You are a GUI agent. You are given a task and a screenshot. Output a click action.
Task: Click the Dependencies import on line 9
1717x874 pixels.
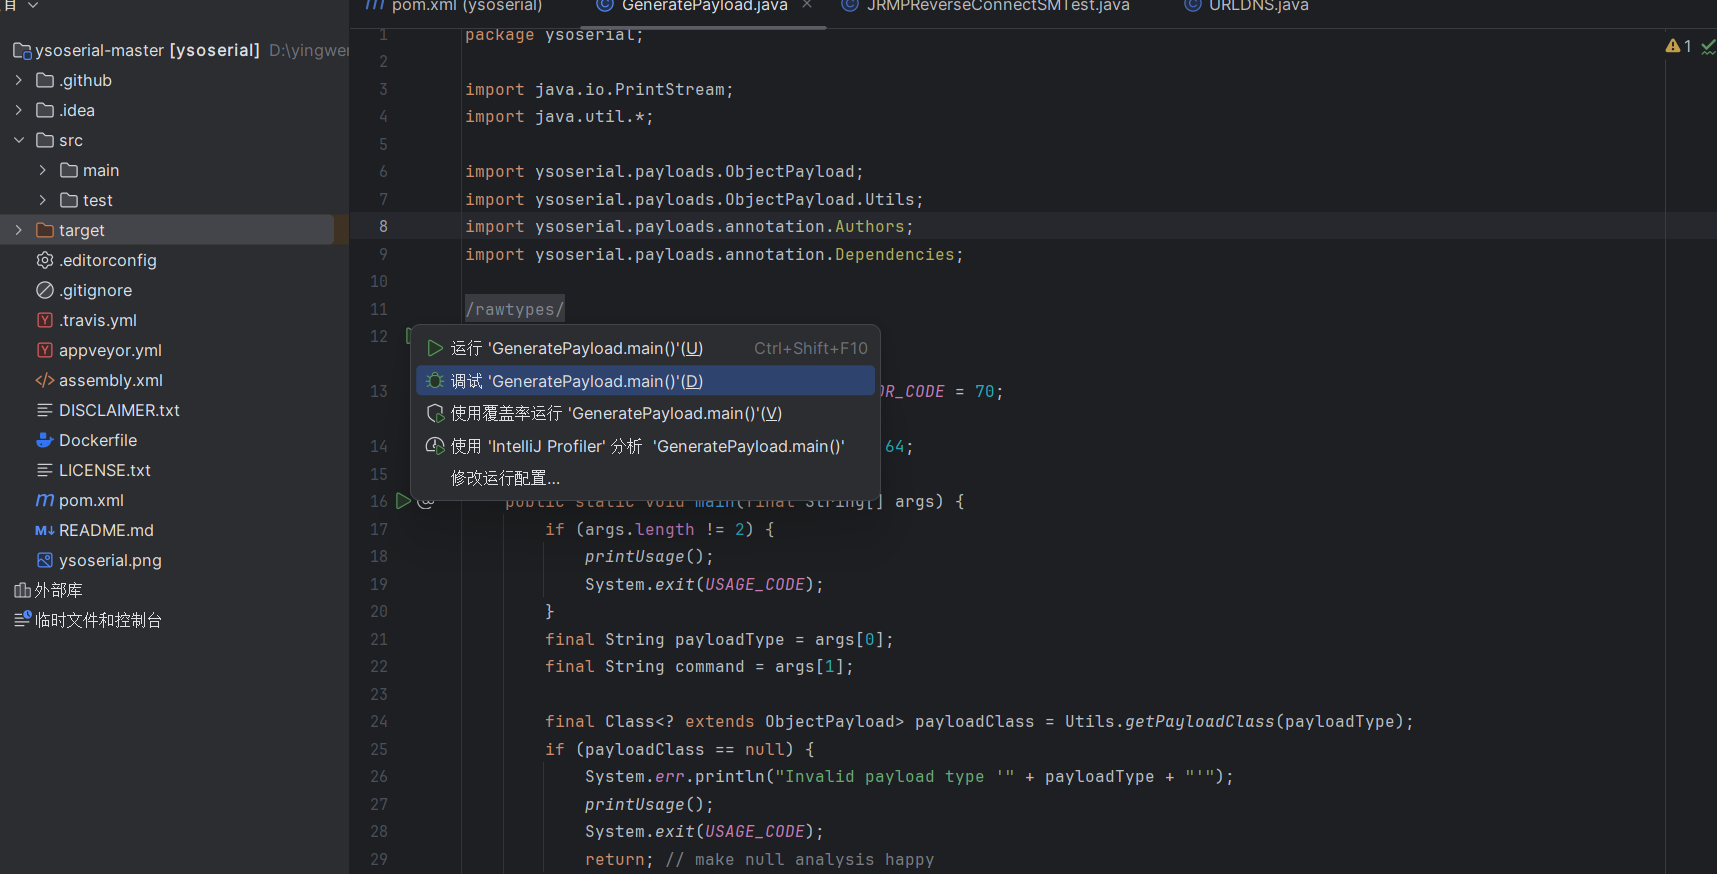[895, 254]
